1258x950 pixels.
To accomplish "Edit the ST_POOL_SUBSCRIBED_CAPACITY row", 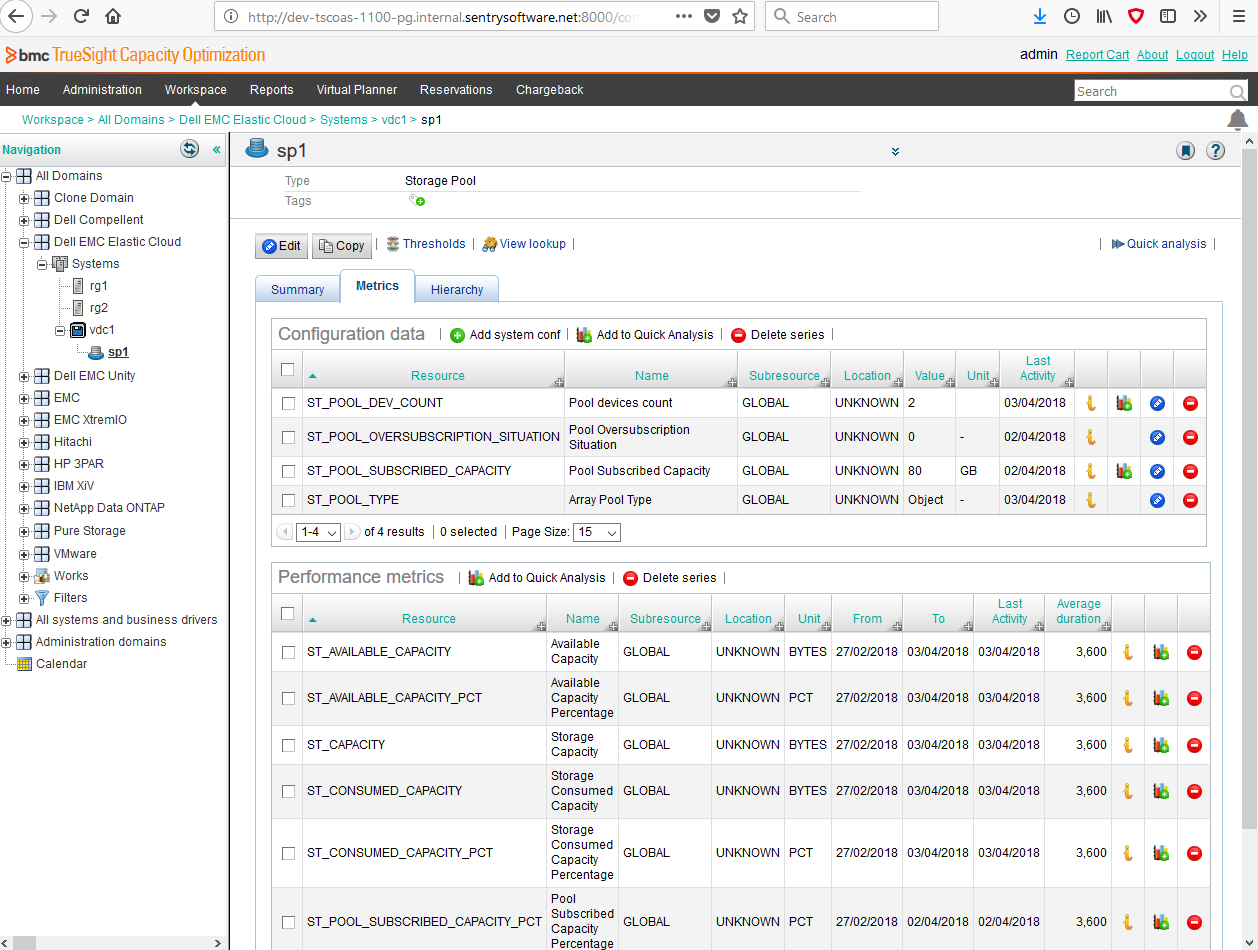I will point(1157,471).
